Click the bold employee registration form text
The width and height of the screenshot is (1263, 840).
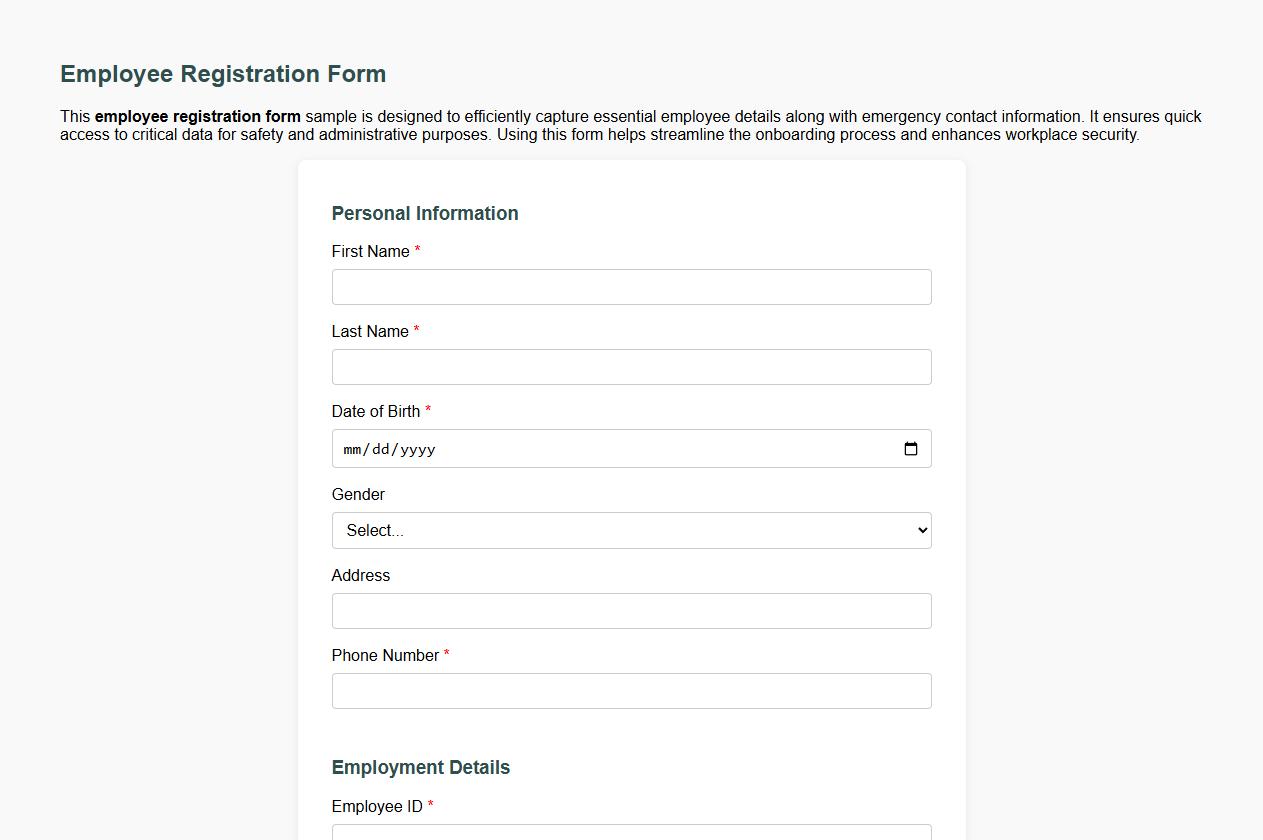(x=197, y=116)
